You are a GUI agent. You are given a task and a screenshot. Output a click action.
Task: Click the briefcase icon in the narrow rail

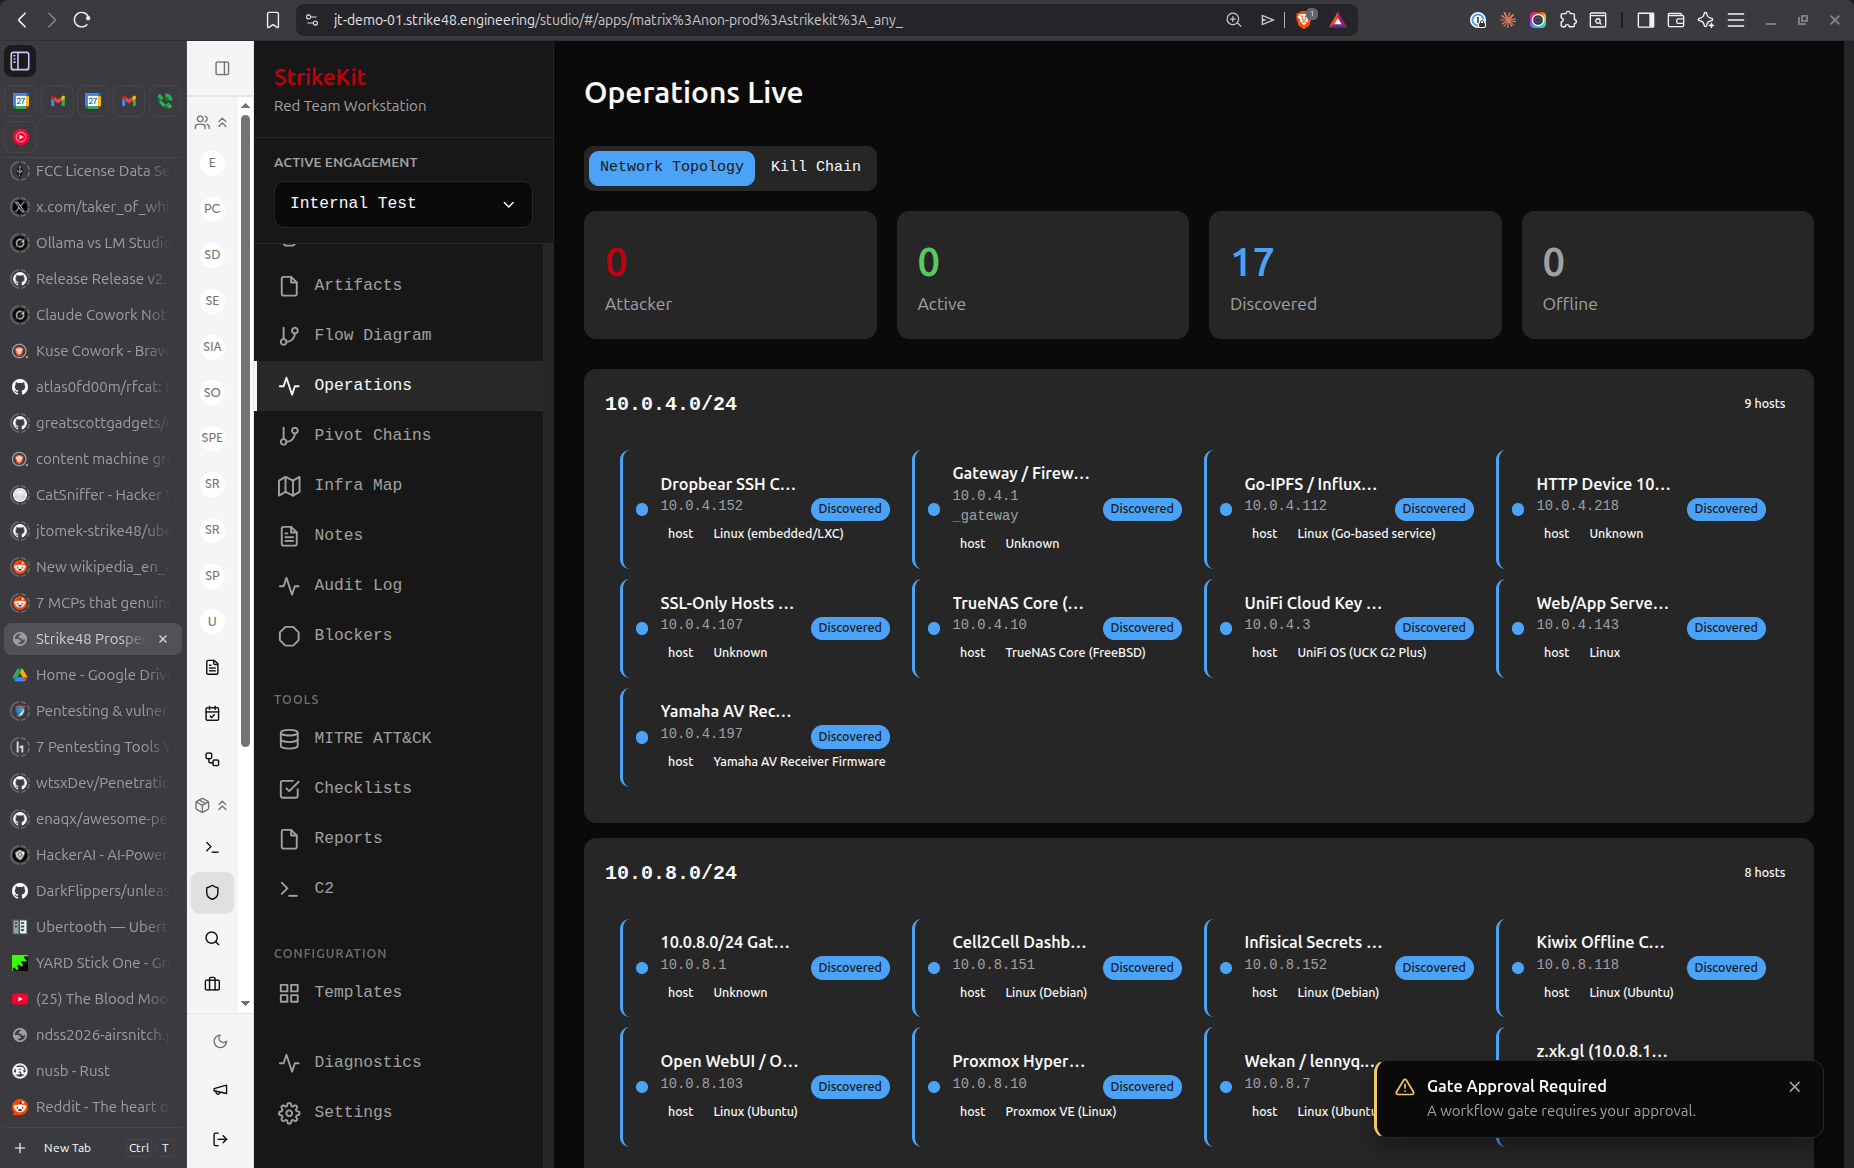coord(212,984)
